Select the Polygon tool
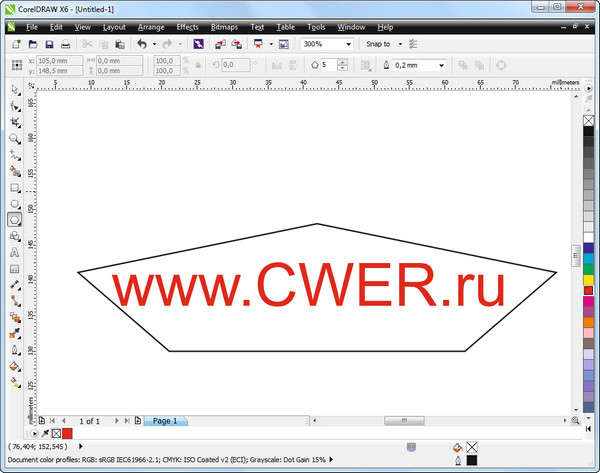This screenshot has height=473, width=600. point(15,219)
